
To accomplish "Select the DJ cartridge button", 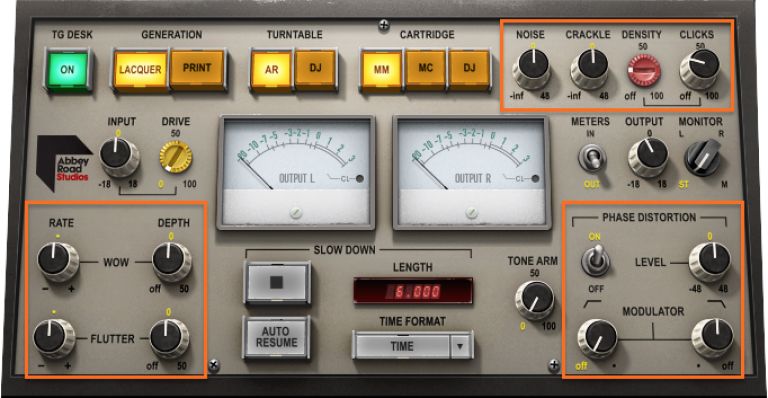I will point(469,69).
